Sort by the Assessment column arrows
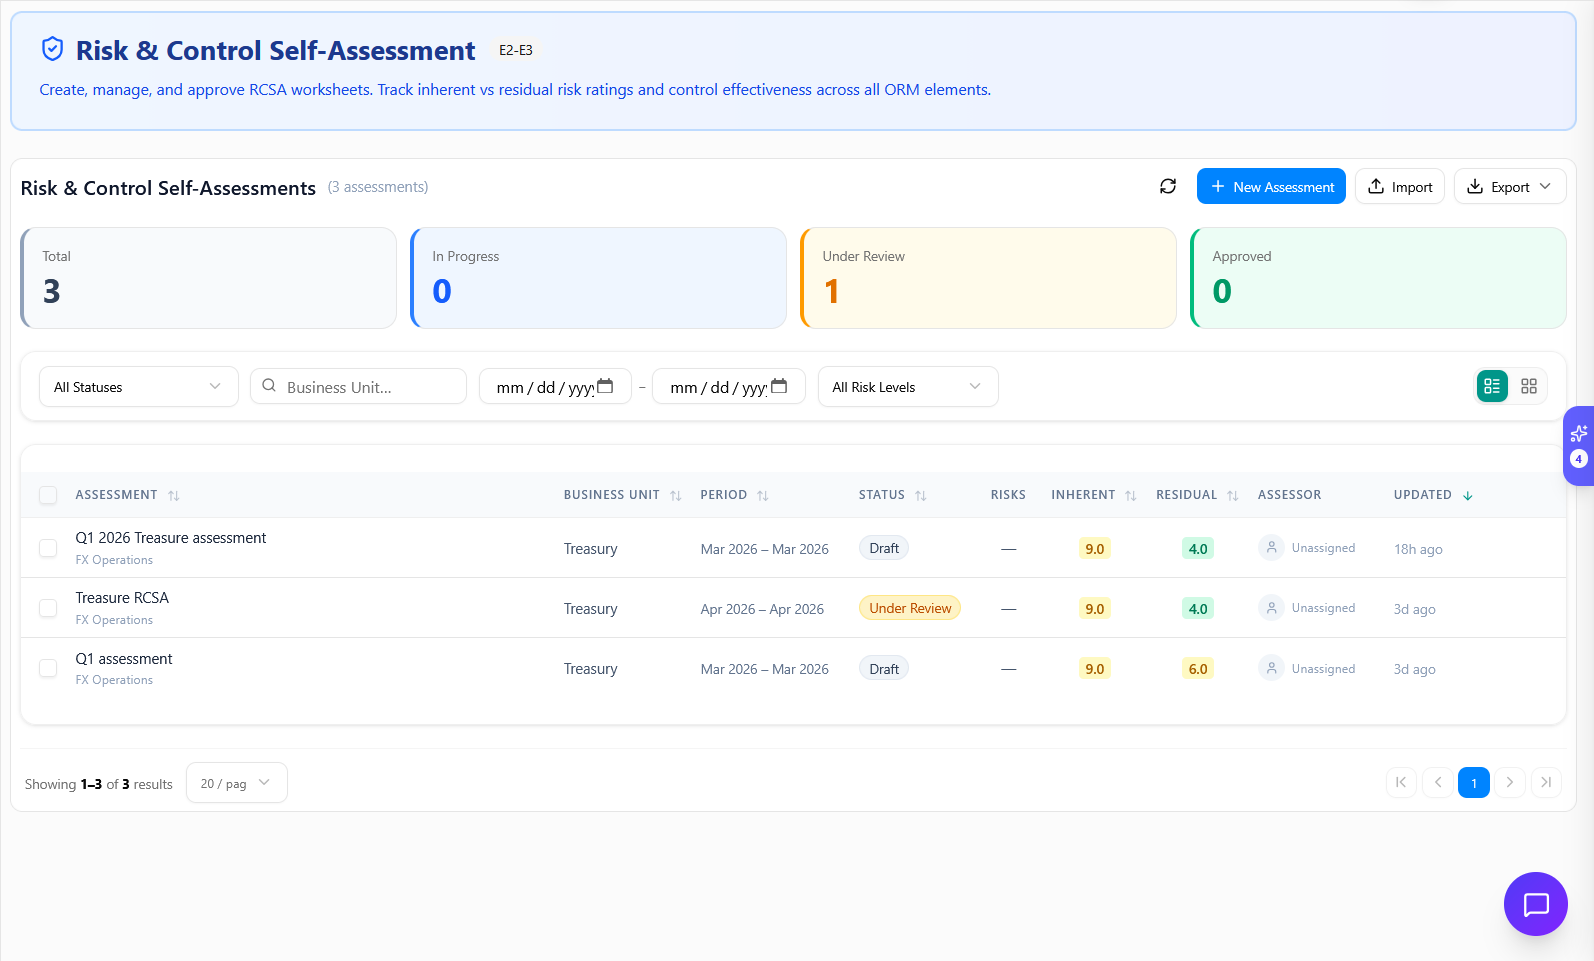 [174, 496]
